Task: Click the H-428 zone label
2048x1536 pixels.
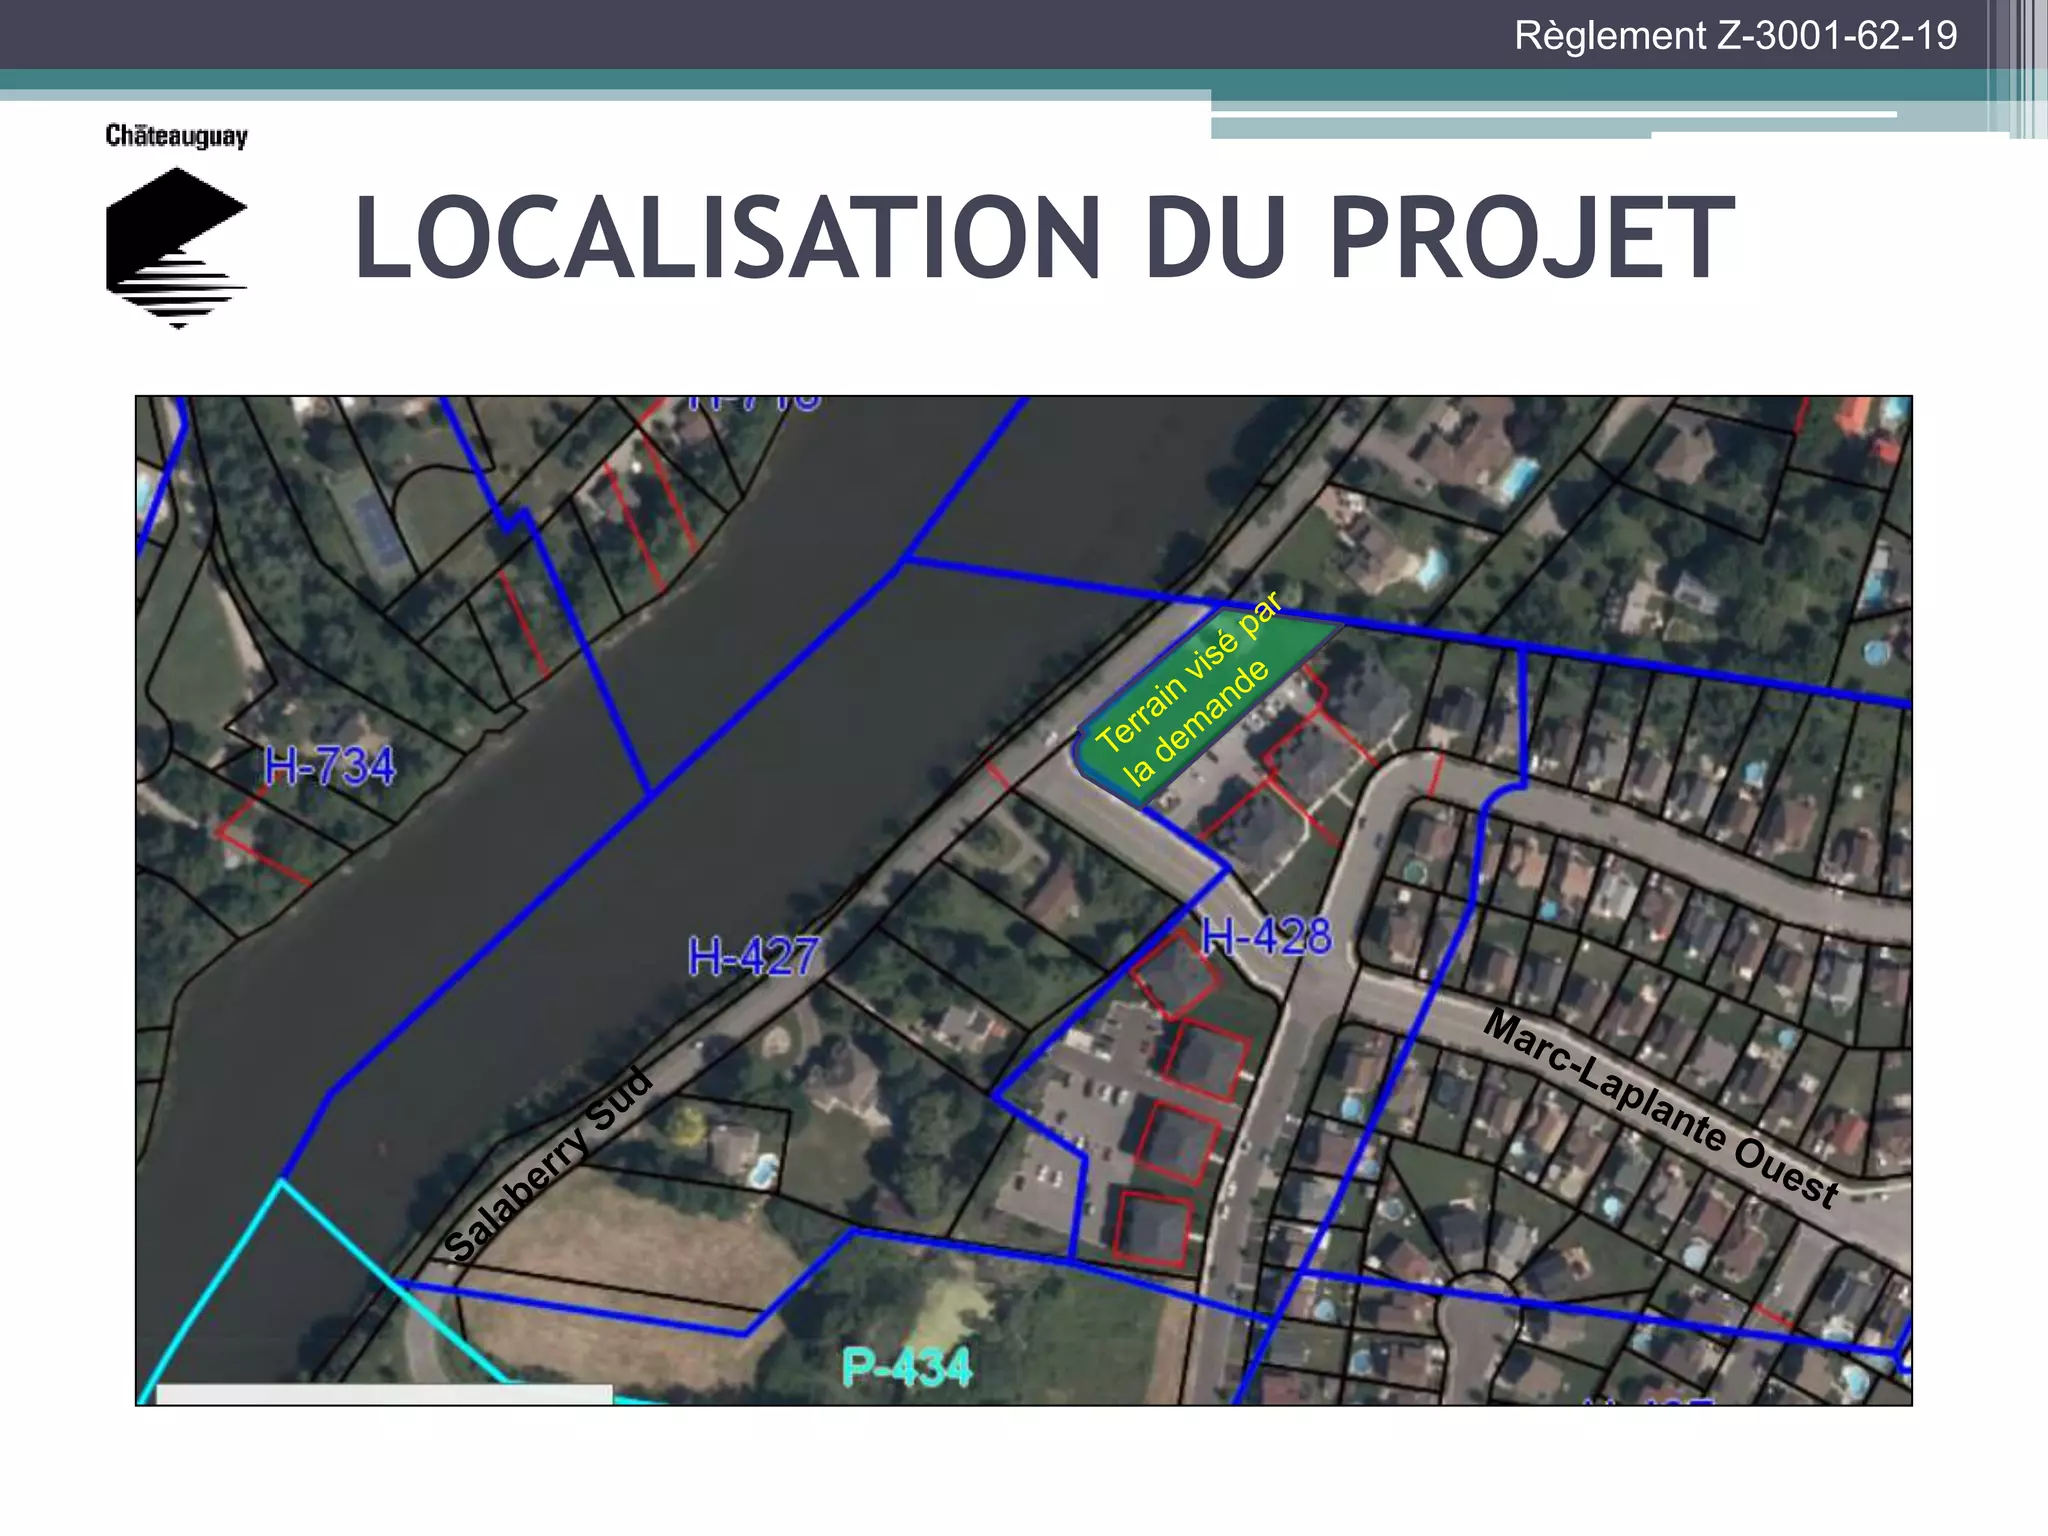Action: coord(1266,937)
